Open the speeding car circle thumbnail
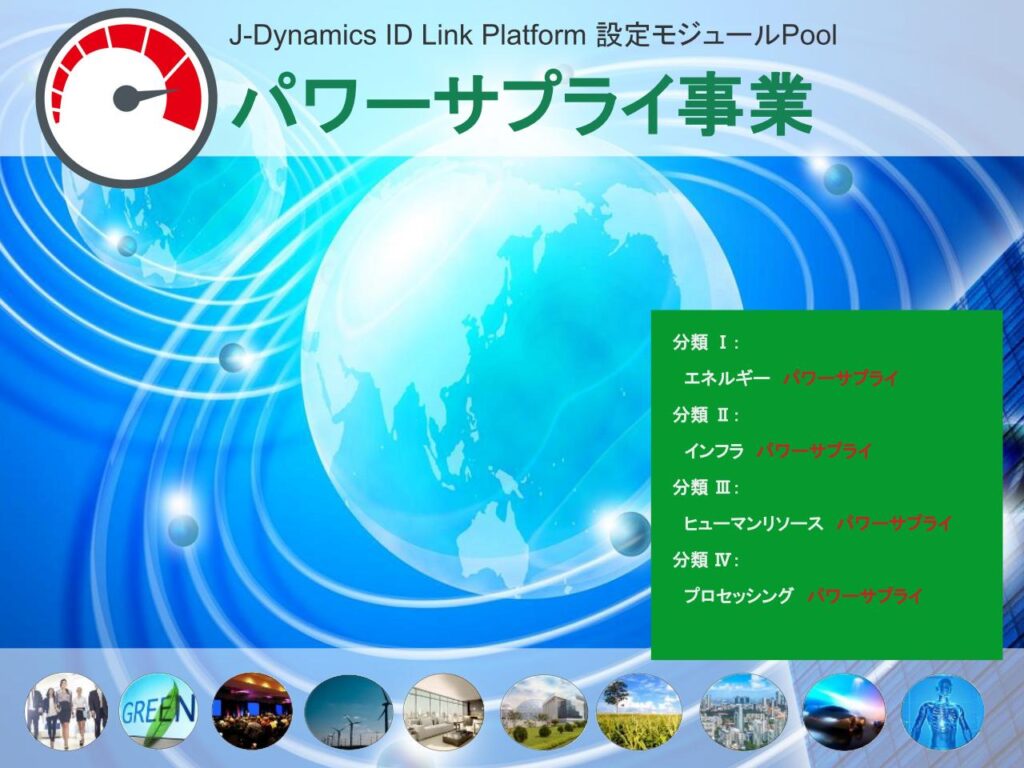The width and height of the screenshot is (1024, 768). click(x=844, y=712)
